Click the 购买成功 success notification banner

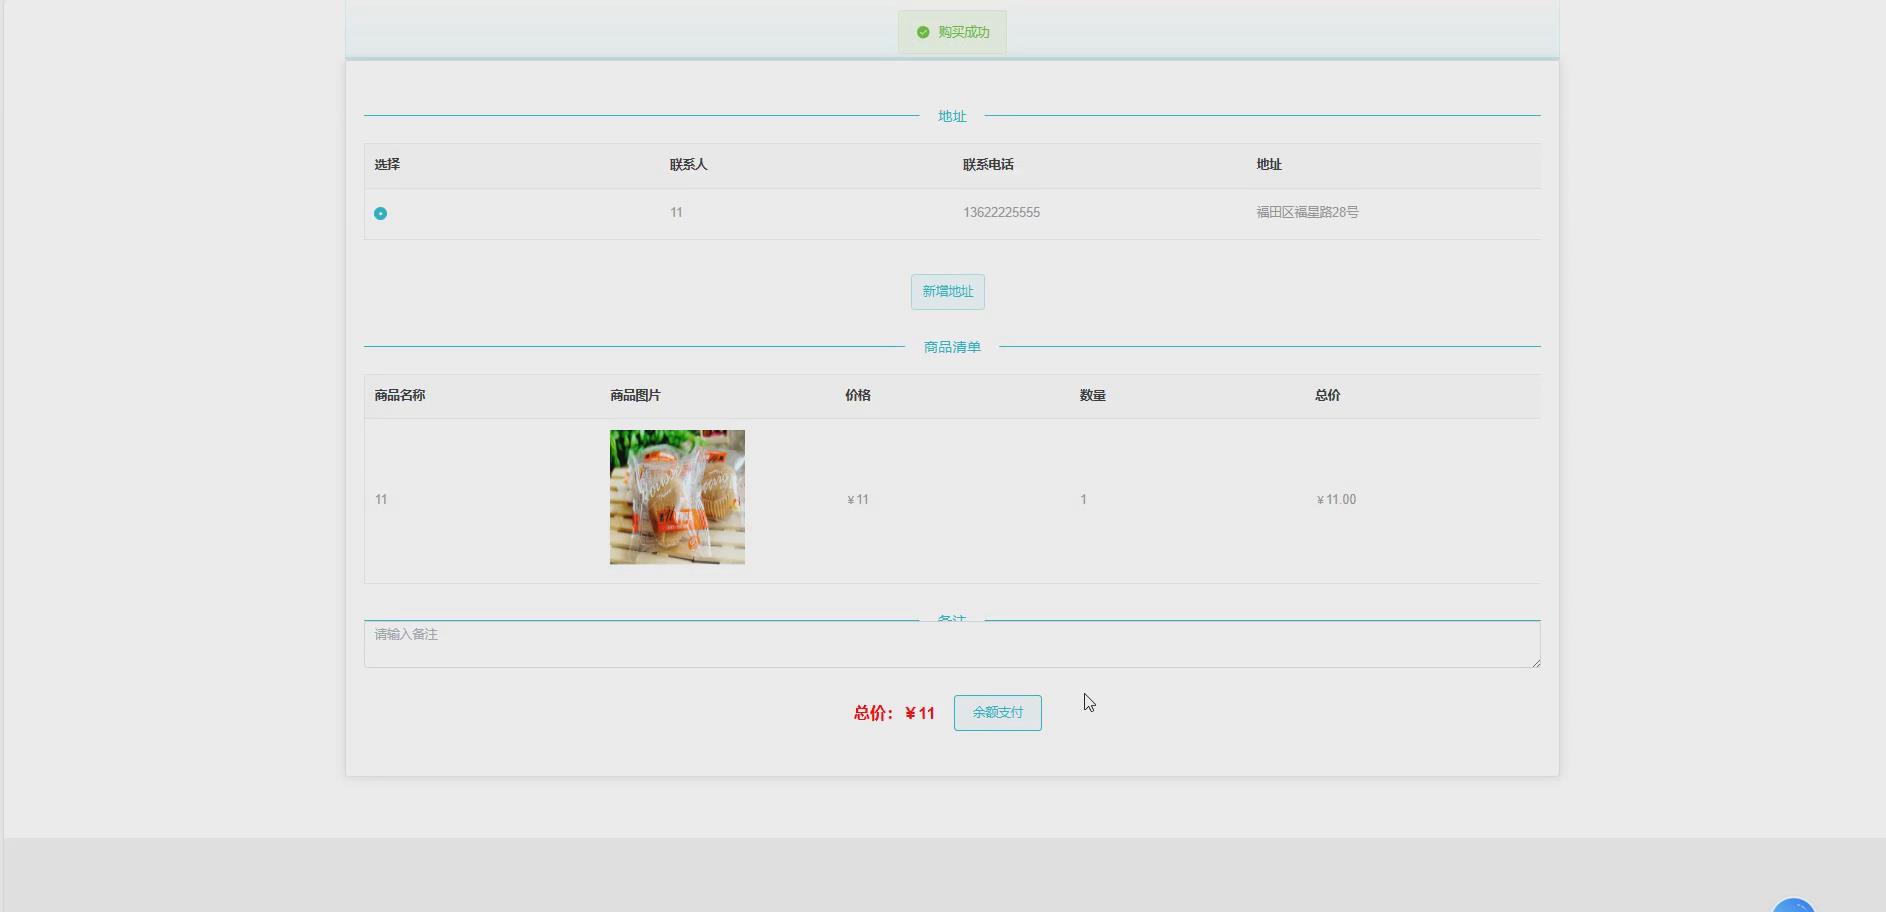951,31
